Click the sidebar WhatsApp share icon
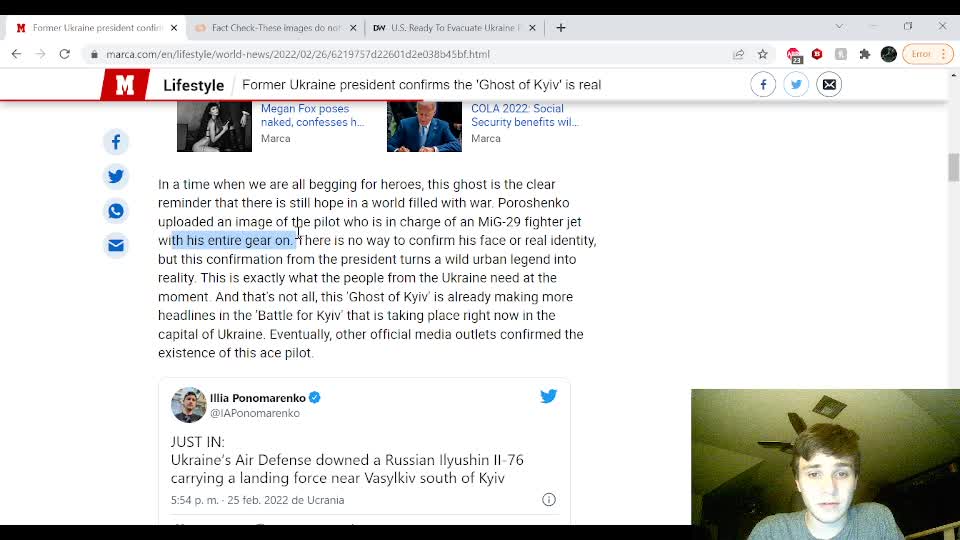Image resolution: width=960 pixels, height=540 pixels. (x=116, y=211)
